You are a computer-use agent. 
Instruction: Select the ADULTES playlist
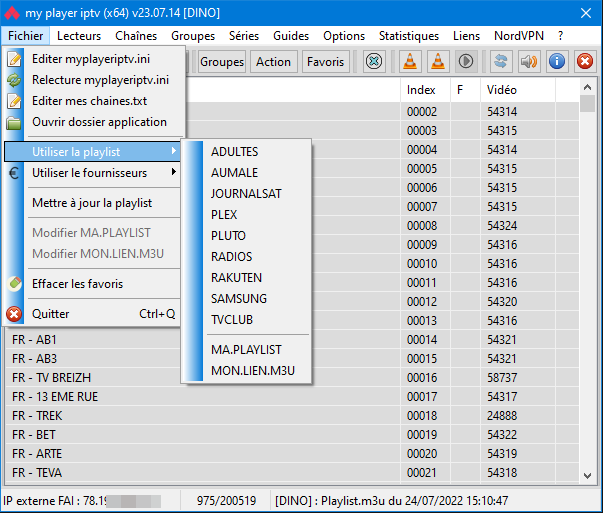pyautogui.click(x=246, y=152)
